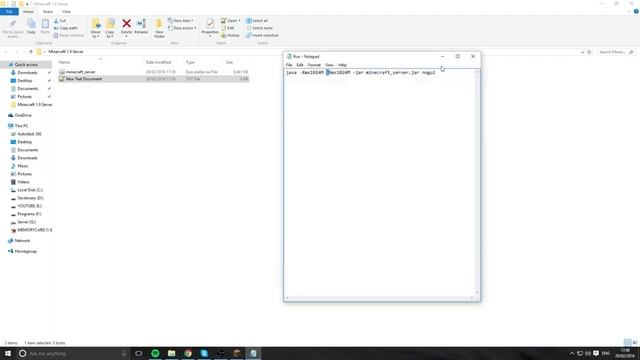Screen dimensions: 640x360
Task: Click the Notepad vertical scrollbar
Action: tap(477, 182)
